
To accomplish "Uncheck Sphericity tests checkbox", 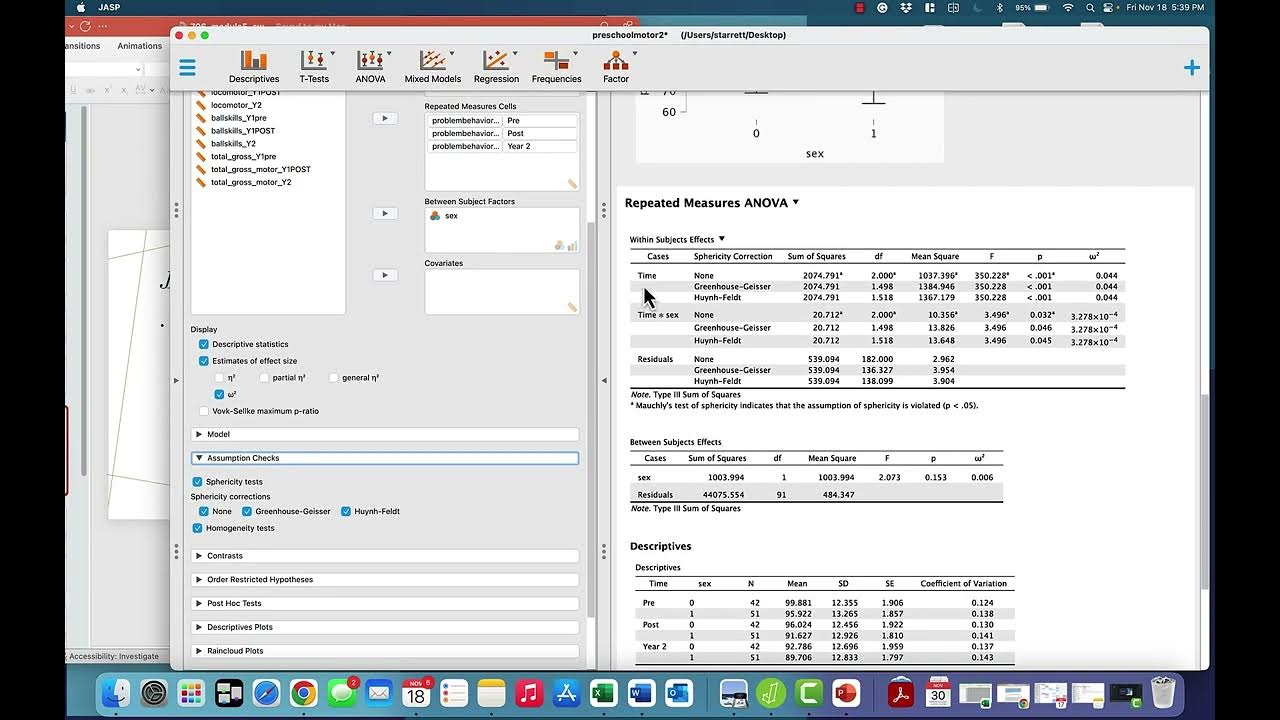I will pos(197,482).
